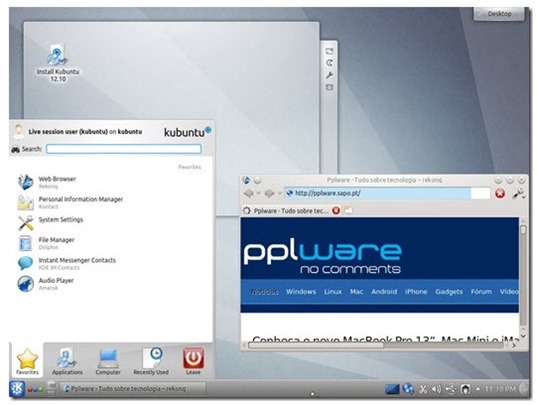Open Windows navigation link
The image size is (537, 405).
301,292
